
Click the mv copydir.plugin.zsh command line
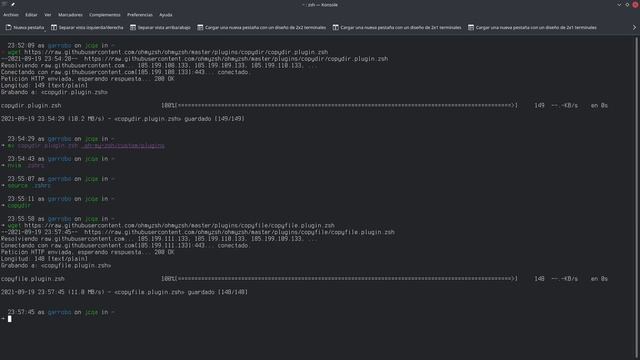pos(83,146)
